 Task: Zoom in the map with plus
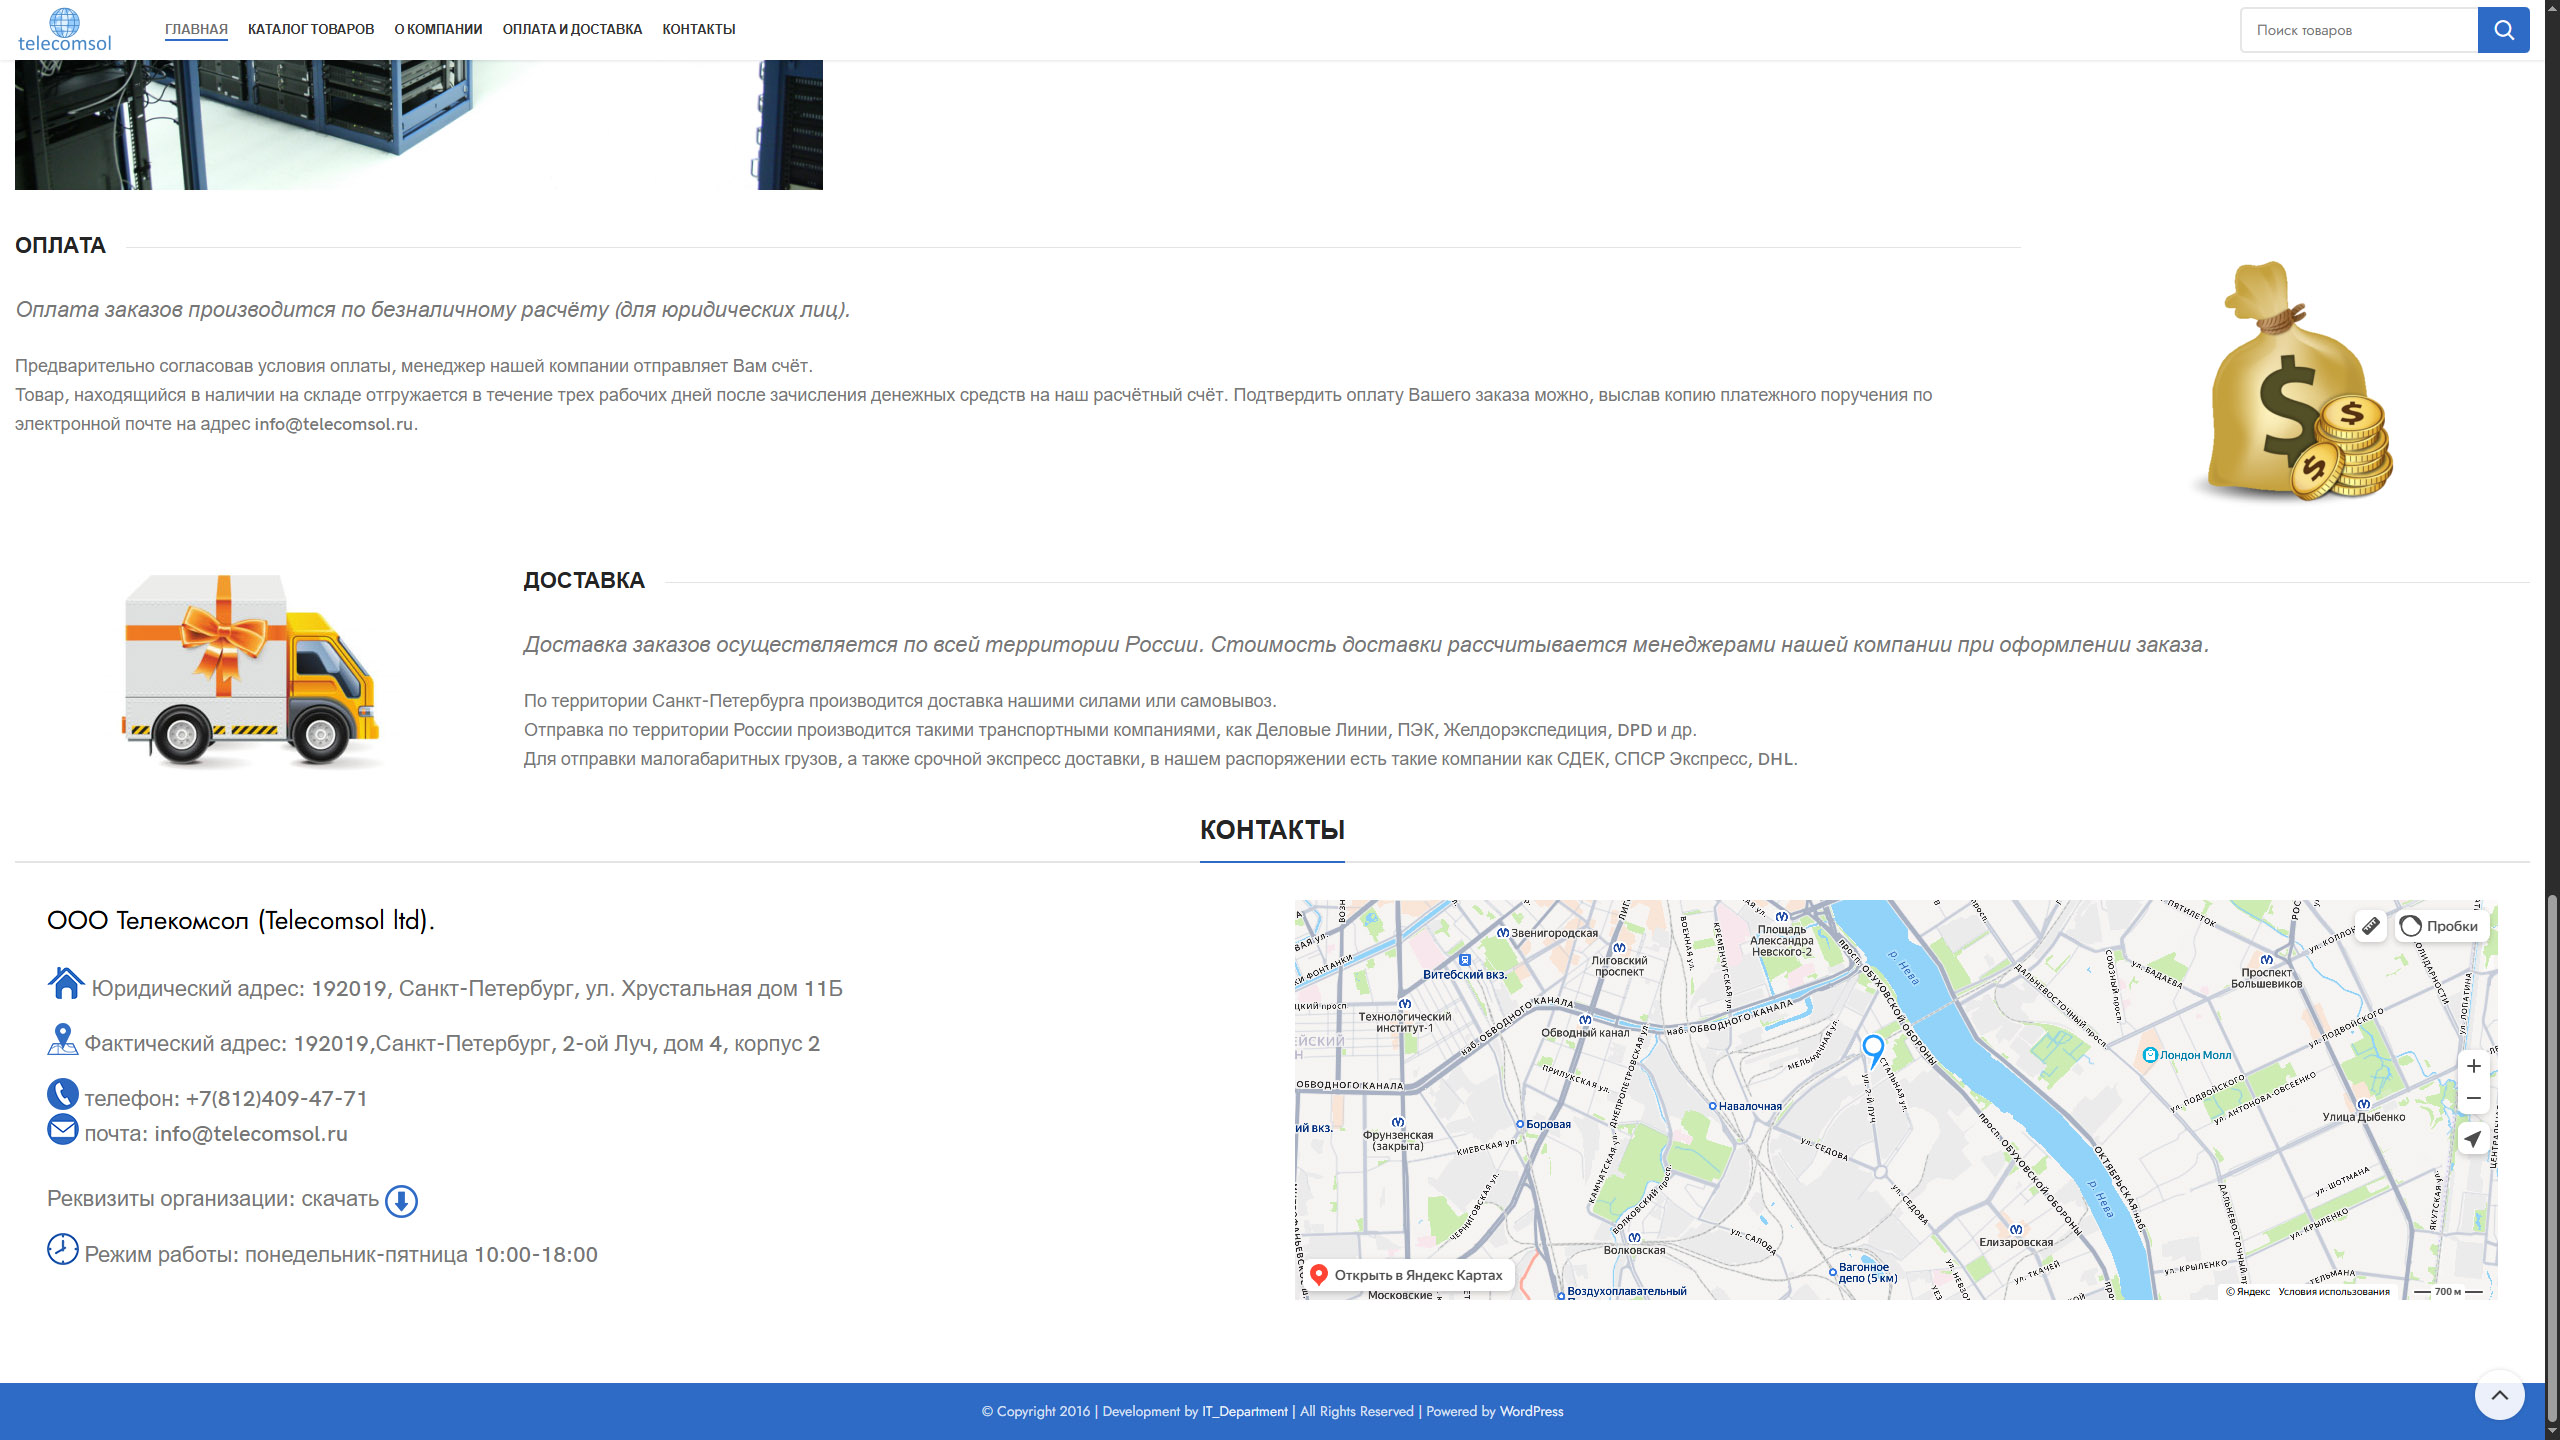[x=2473, y=1066]
